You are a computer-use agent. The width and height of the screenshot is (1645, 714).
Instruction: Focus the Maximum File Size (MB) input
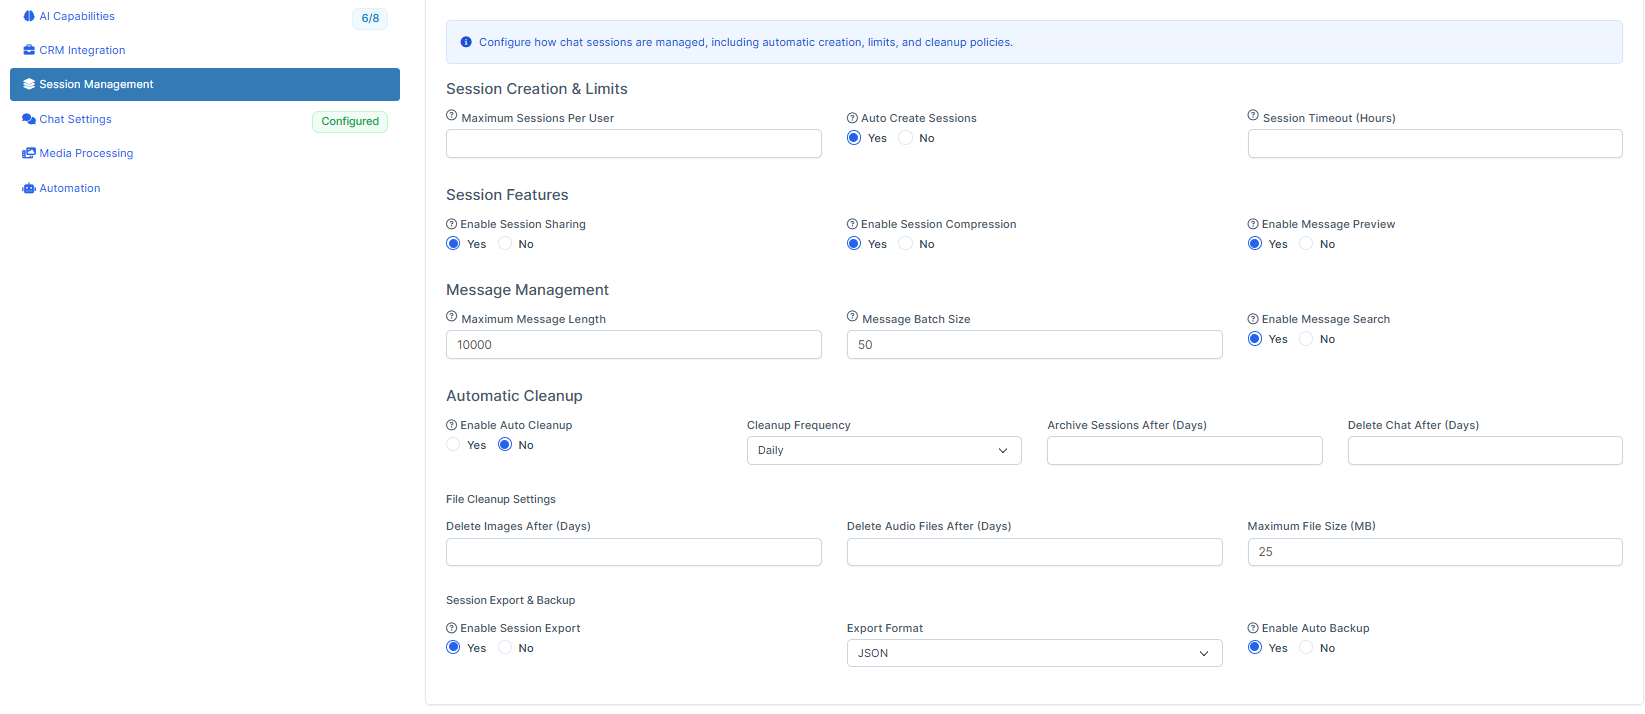tap(1434, 552)
